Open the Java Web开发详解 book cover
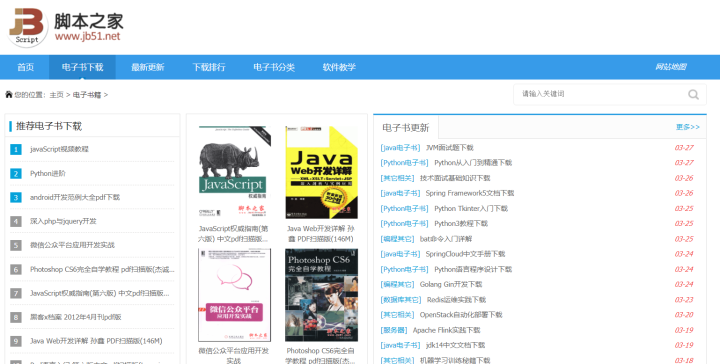Image resolution: width=720 pixels, height=364 pixels. coord(321,172)
